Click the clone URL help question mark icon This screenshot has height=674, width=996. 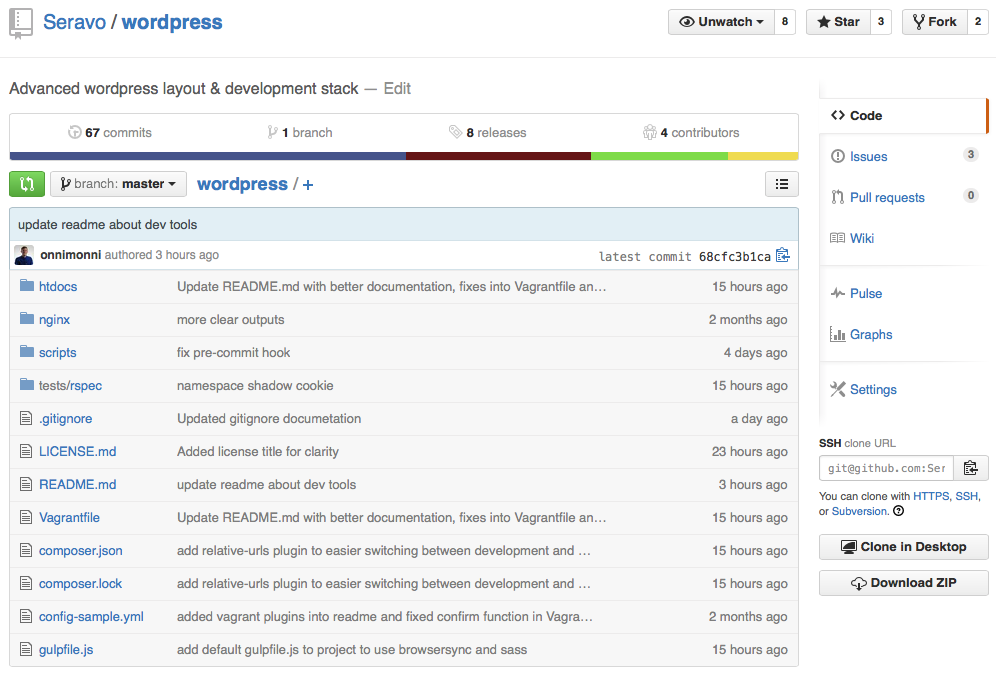click(x=899, y=511)
